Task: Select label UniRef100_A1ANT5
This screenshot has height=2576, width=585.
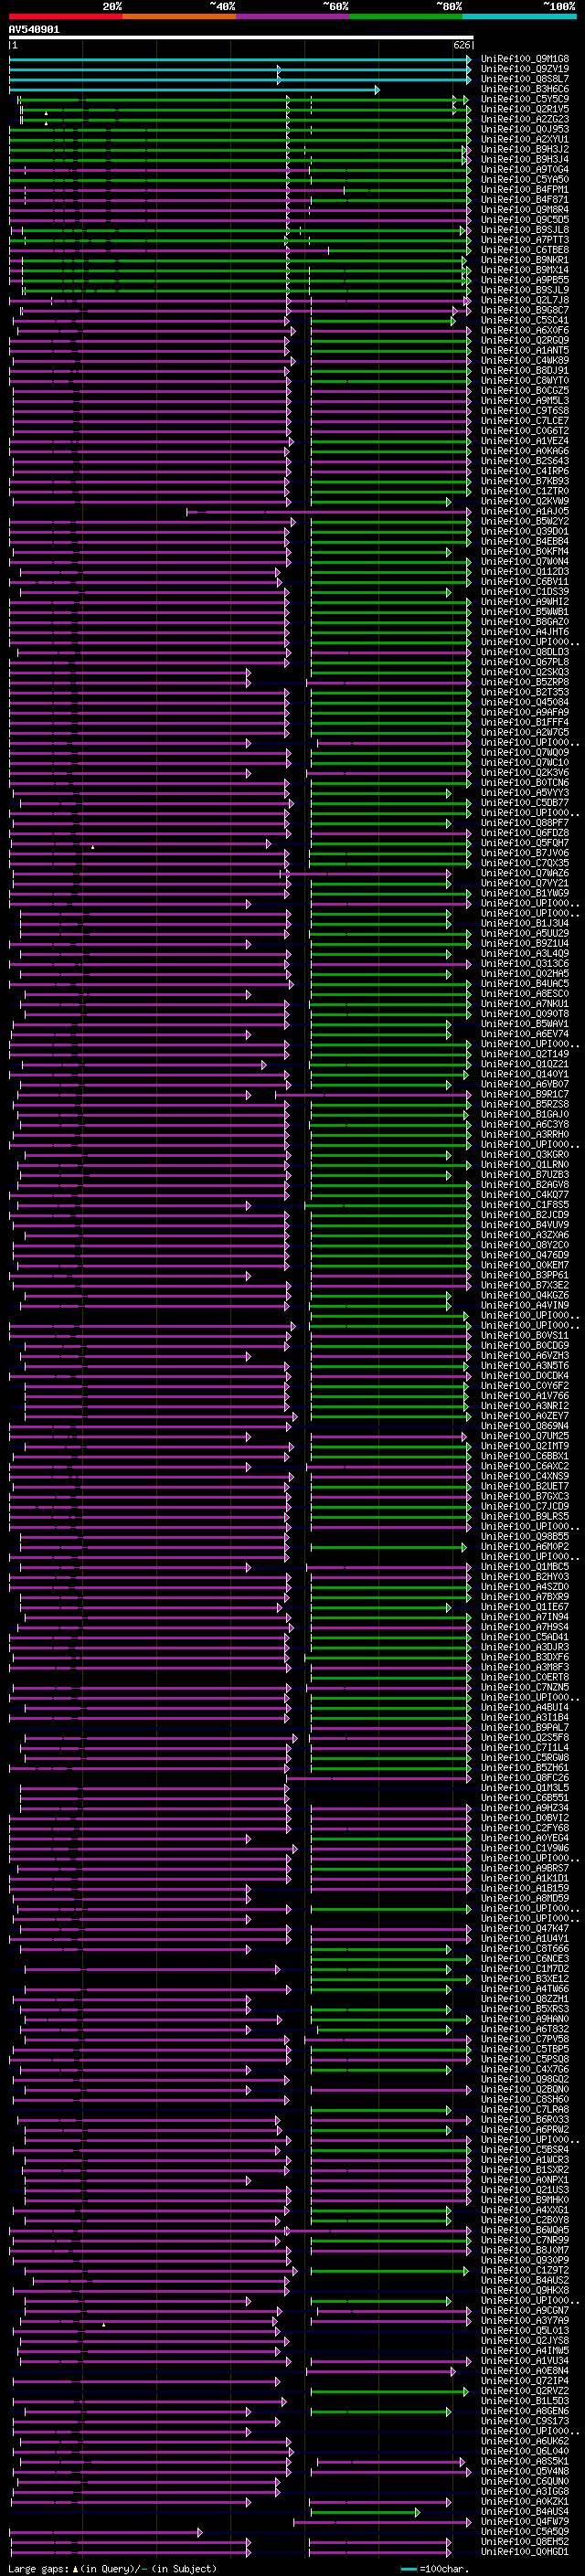Action: coord(525,350)
